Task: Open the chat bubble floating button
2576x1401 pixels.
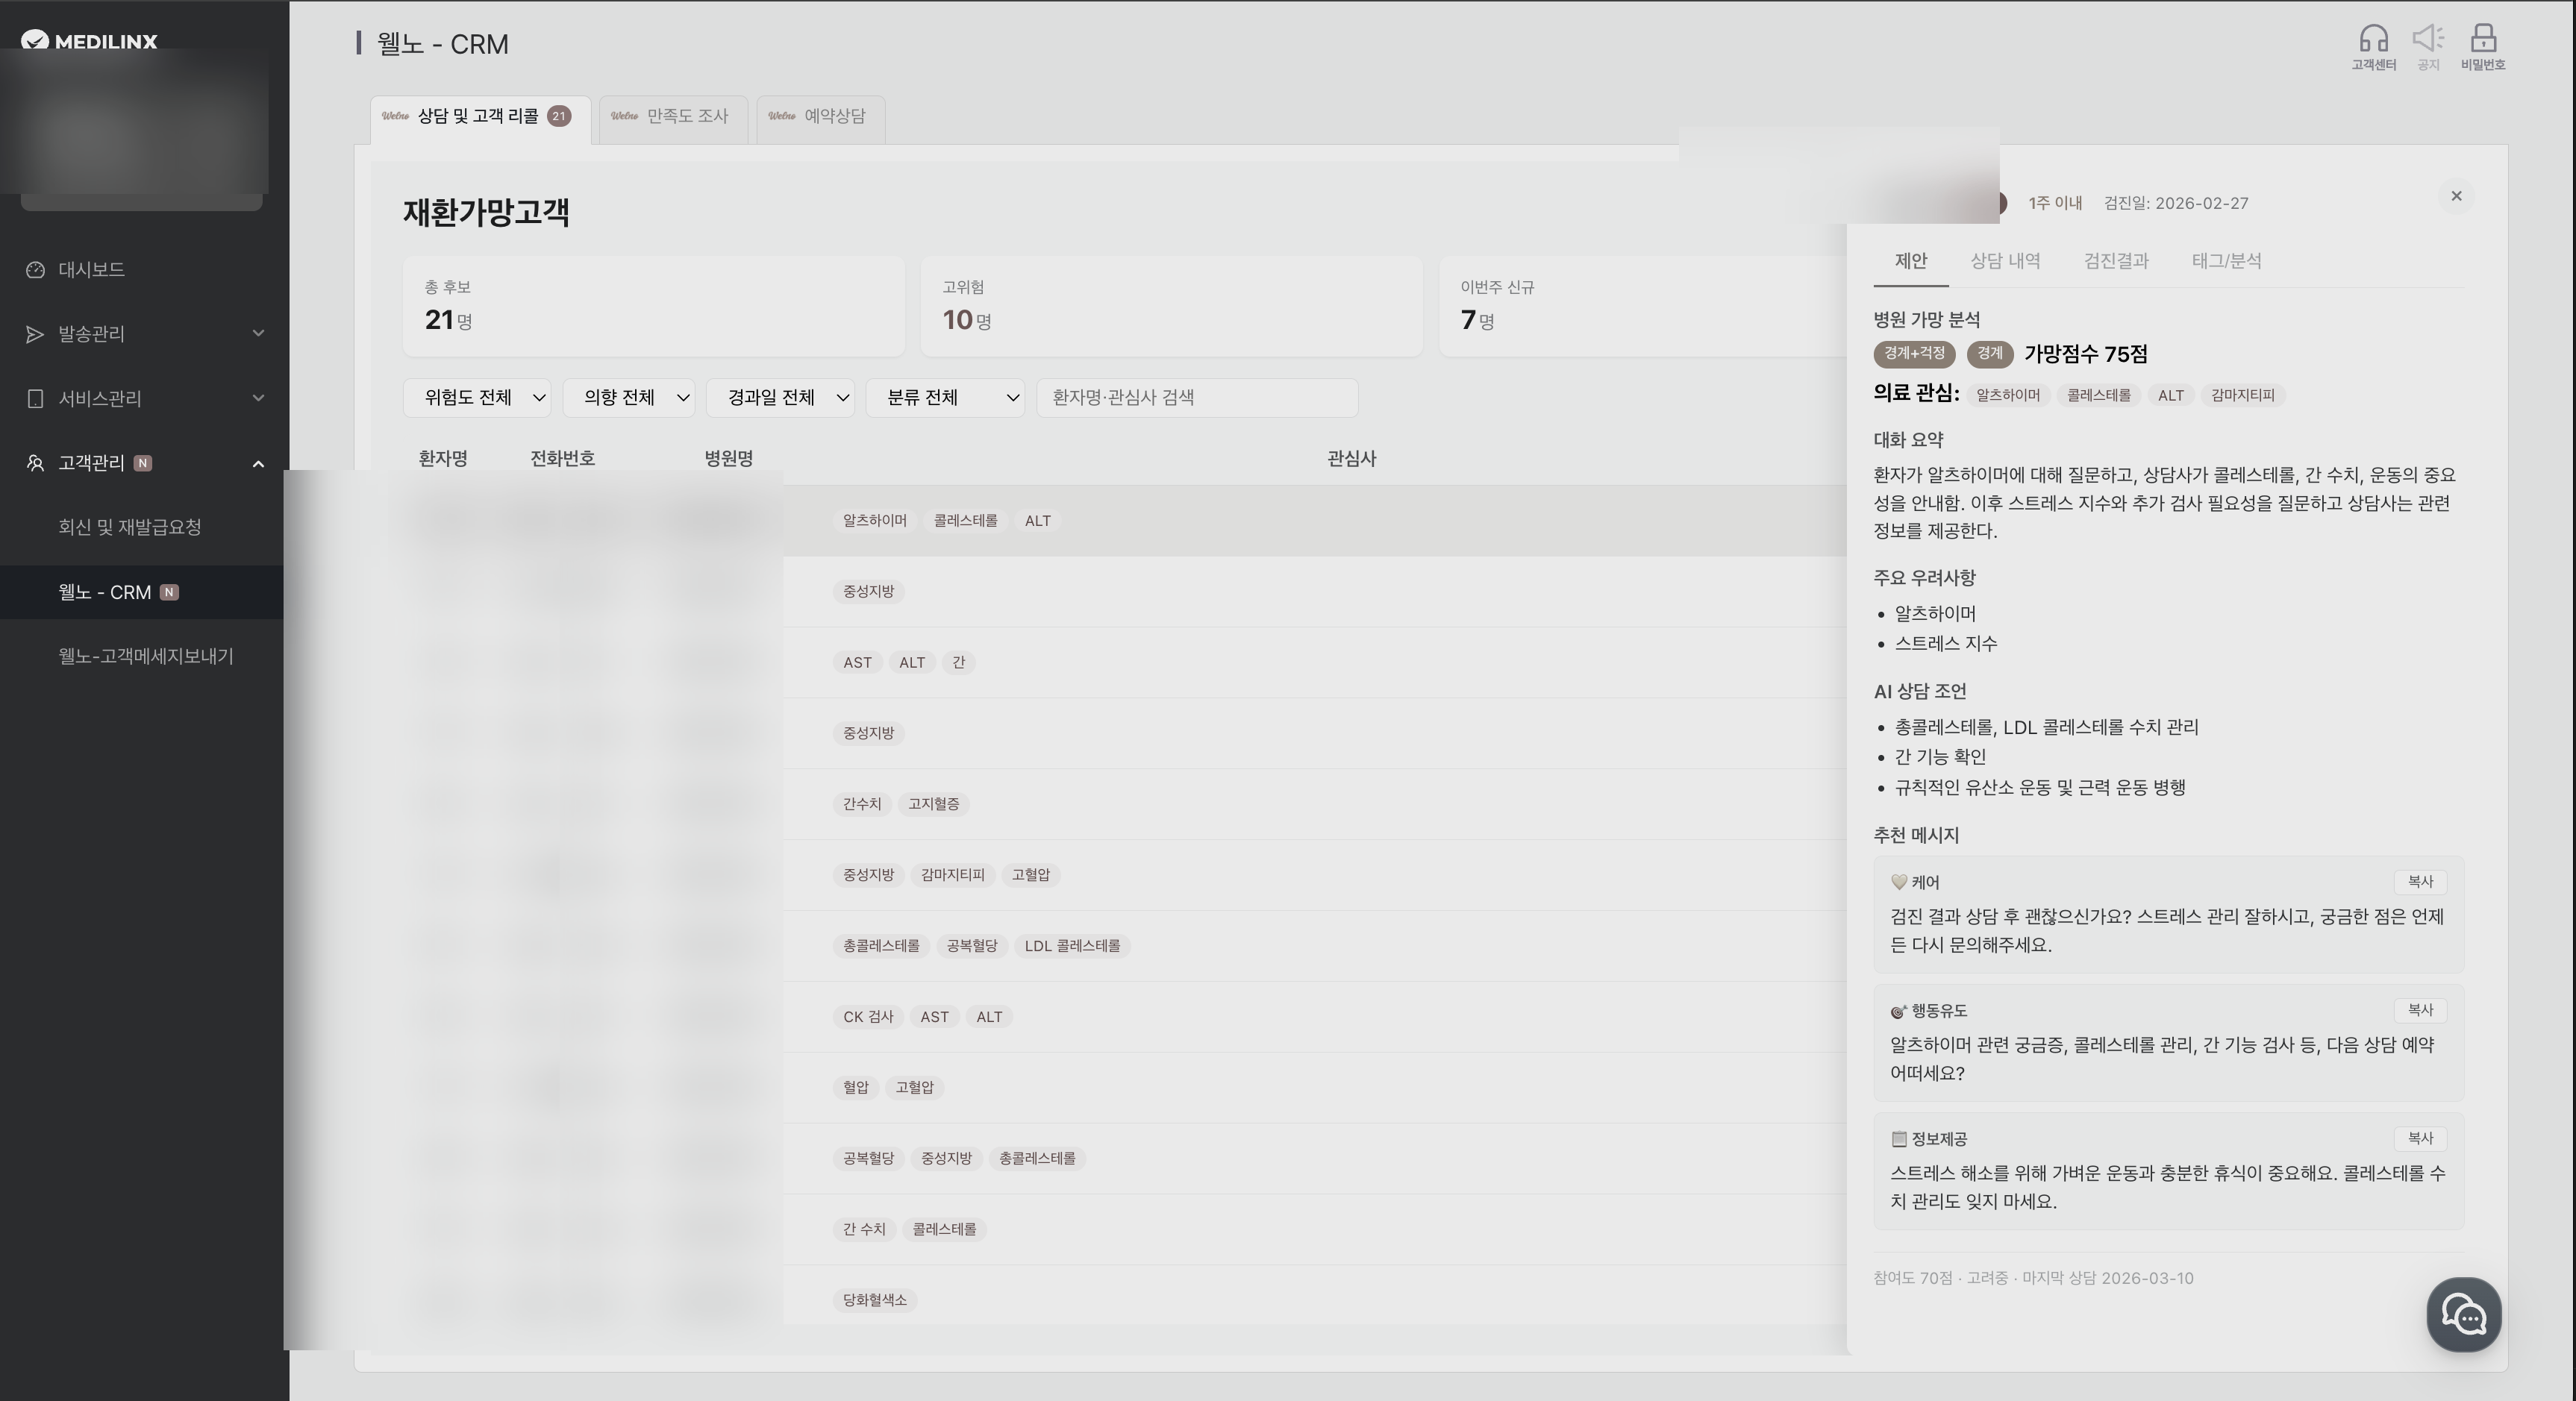Action: 2464,1315
